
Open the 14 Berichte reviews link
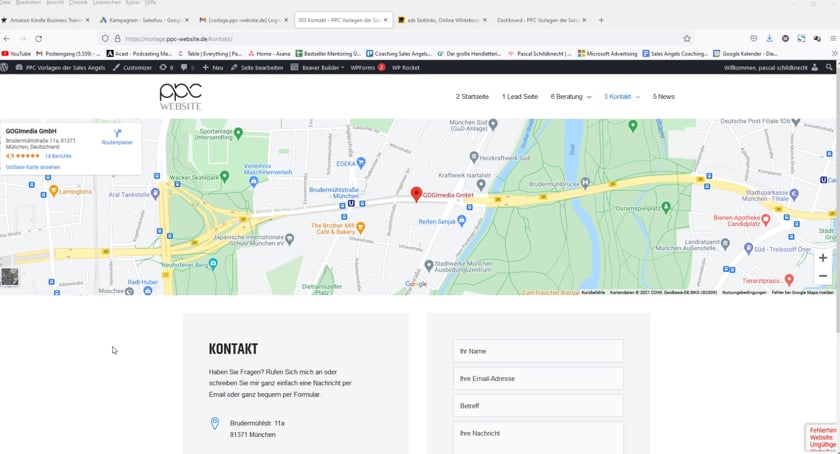pyautogui.click(x=58, y=156)
